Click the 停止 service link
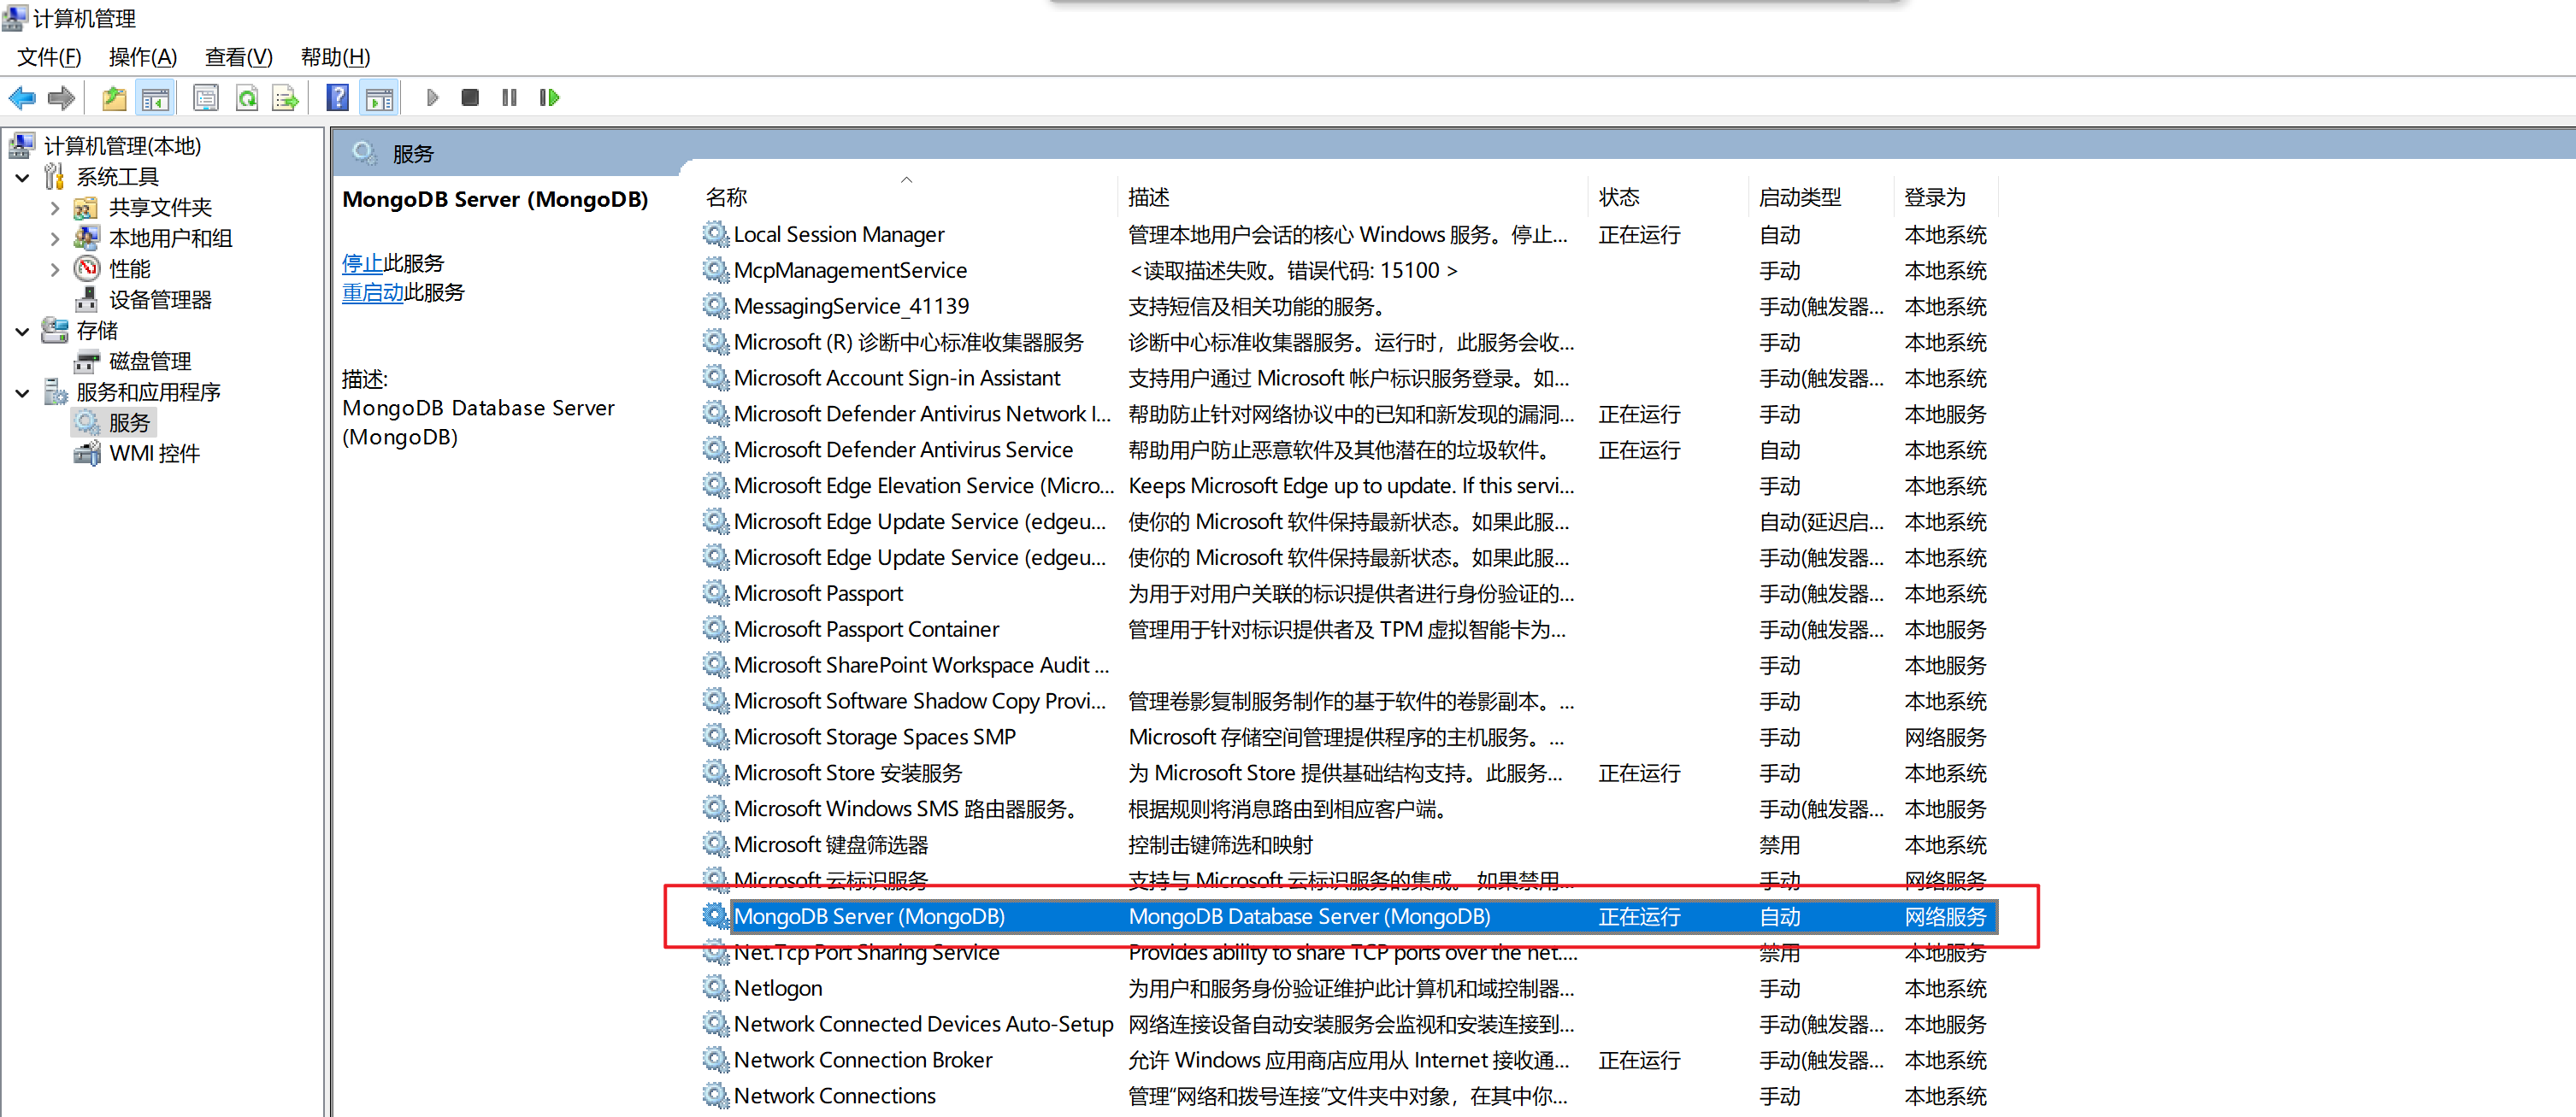The image size is (2576, 1117). [x=362, y=263]
